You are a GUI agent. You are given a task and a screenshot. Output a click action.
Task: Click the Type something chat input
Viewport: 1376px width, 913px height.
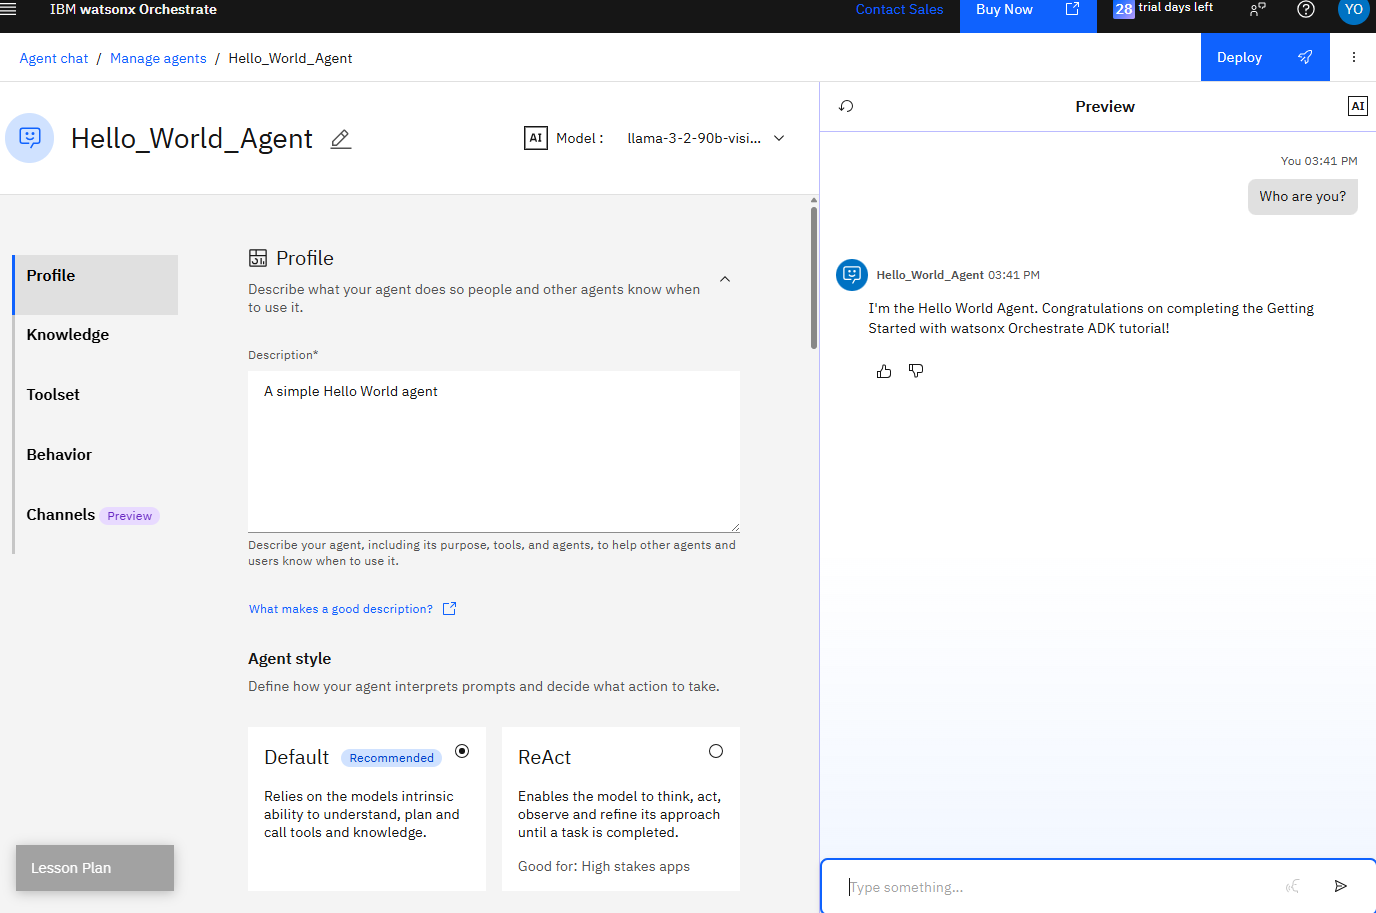click(1060, 887)
